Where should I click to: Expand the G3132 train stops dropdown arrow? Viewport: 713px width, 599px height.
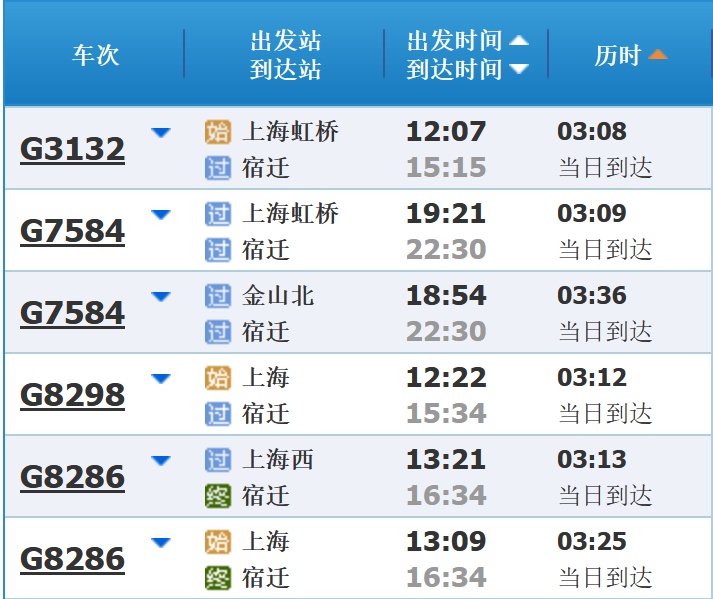(160, 132)
